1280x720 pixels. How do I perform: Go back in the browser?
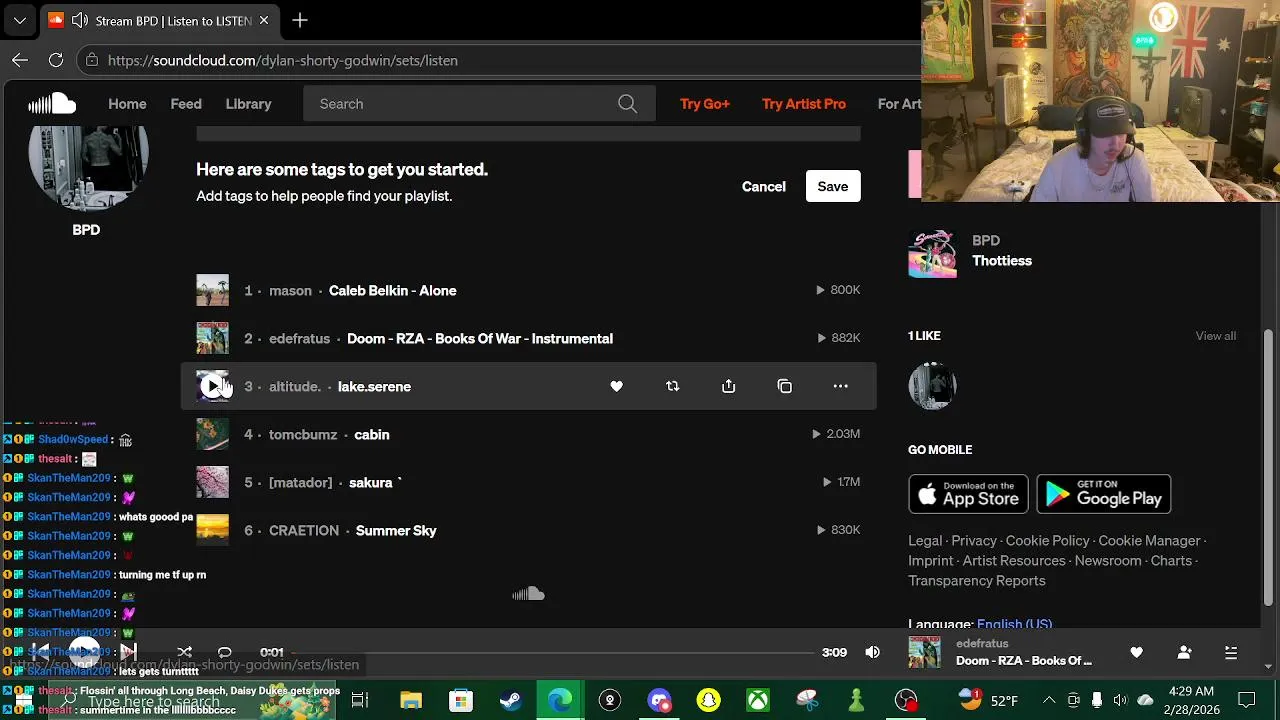coord(20,60)
